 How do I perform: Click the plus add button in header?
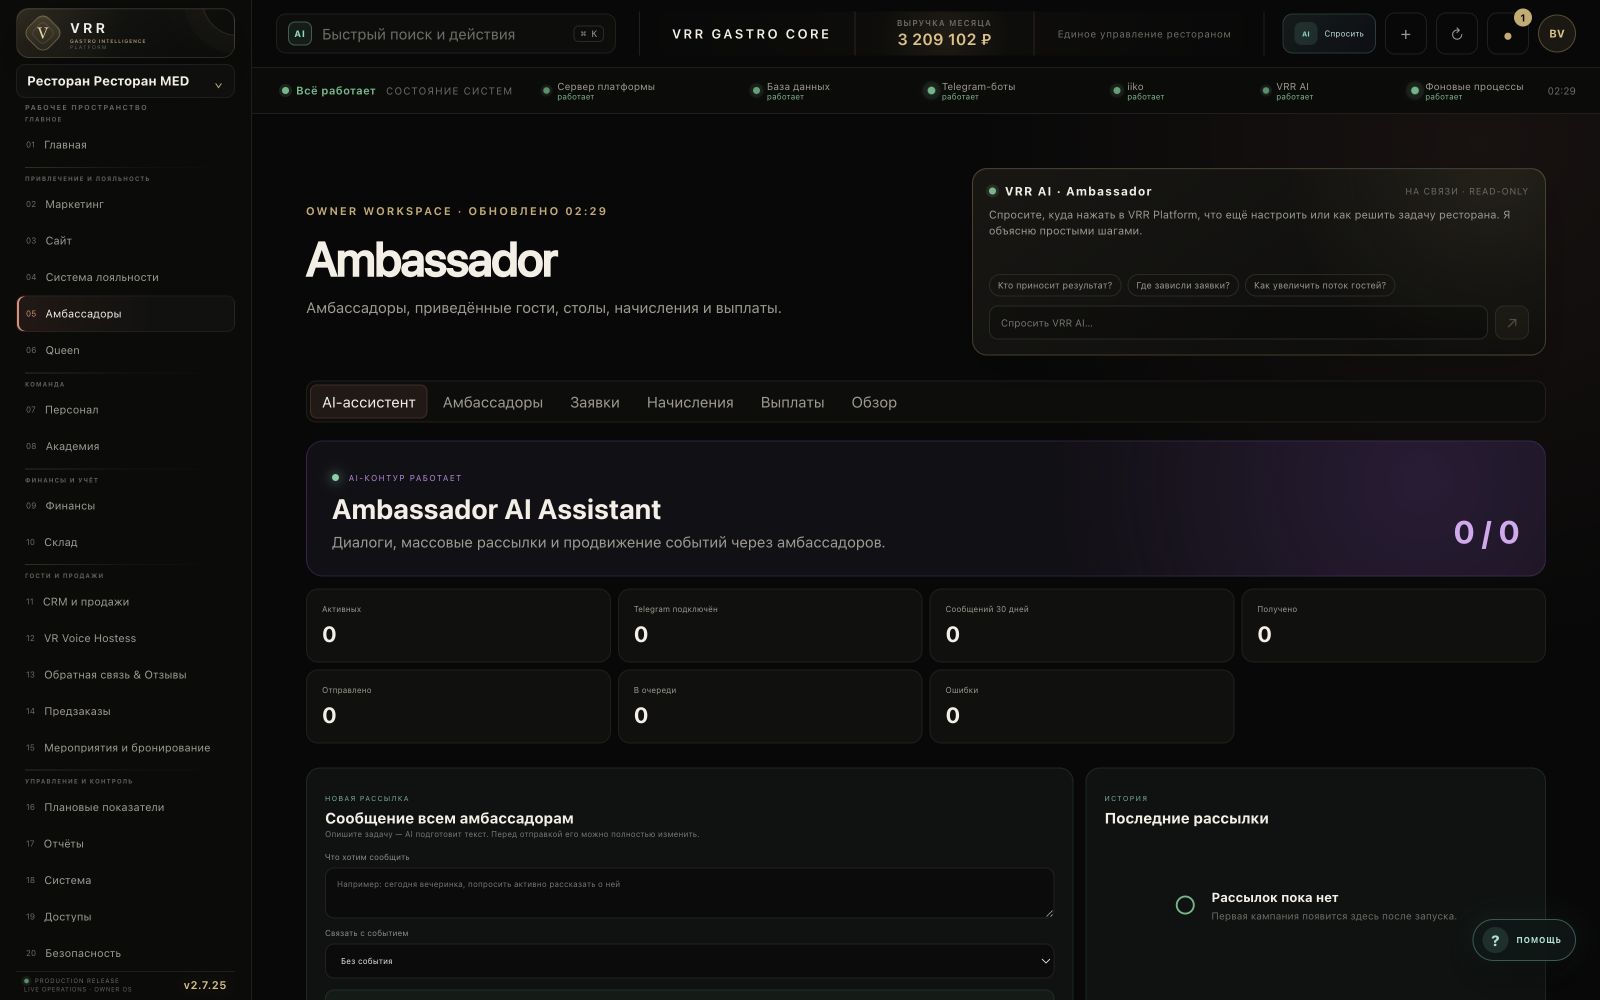pyautogui.click(x=1405, y=34)
